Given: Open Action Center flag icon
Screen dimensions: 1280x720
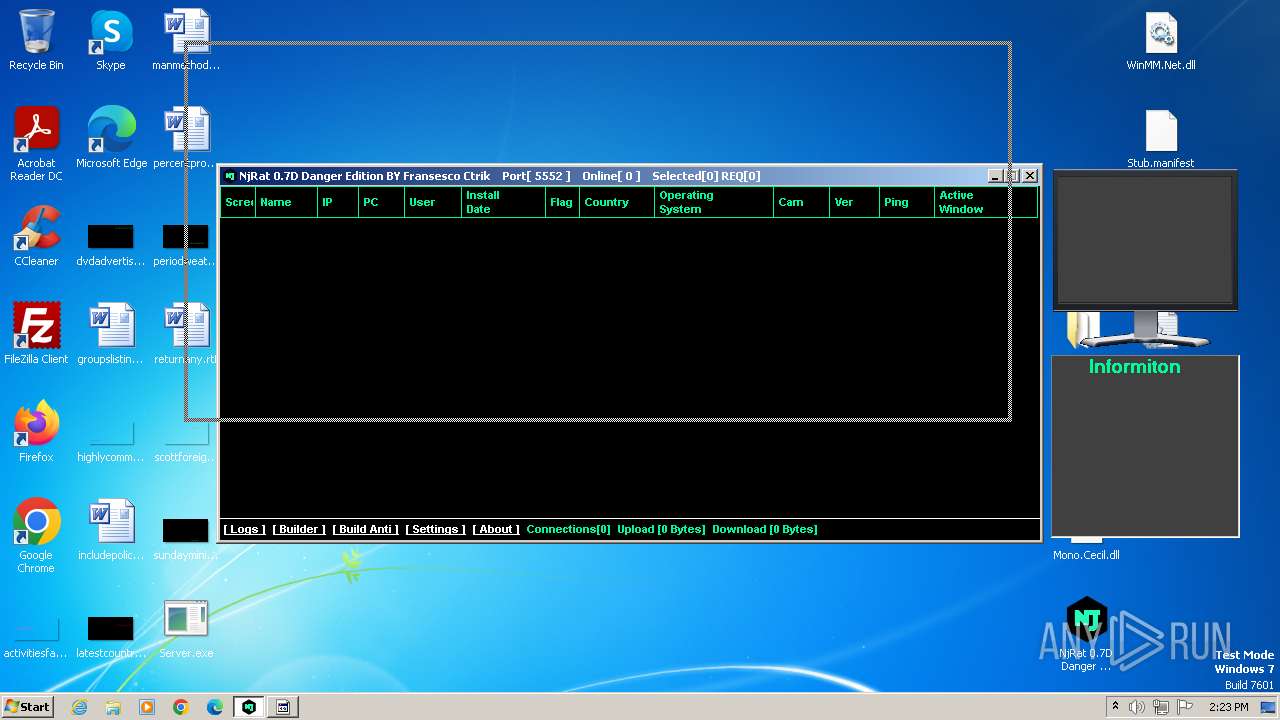Looking at the screenshot, I should (1186, 707).
